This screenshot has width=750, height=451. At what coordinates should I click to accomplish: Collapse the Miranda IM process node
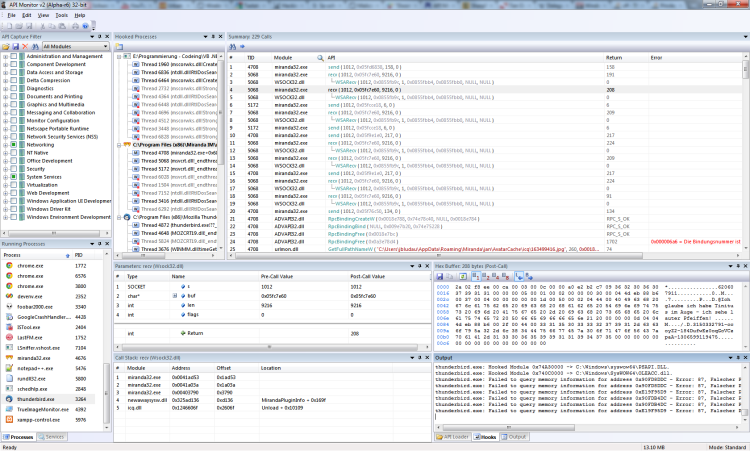119,144
